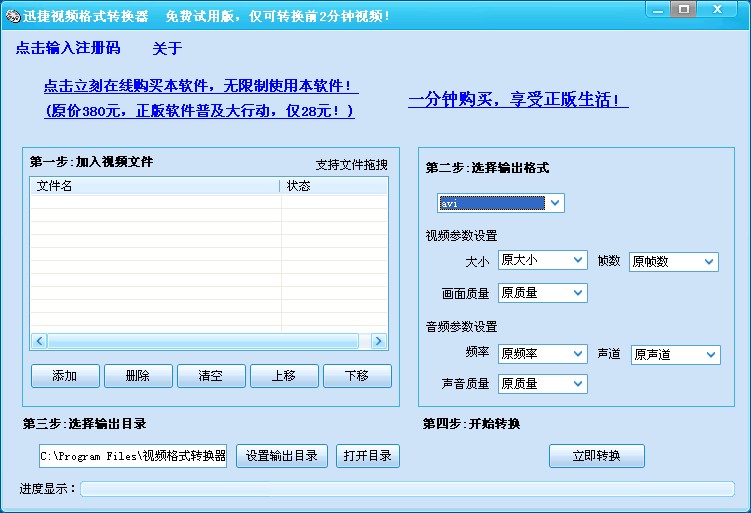The height and width of the screenshot is (513, 751).
Task: Open 点击输入注册码 menu
Action: [68, 48]
